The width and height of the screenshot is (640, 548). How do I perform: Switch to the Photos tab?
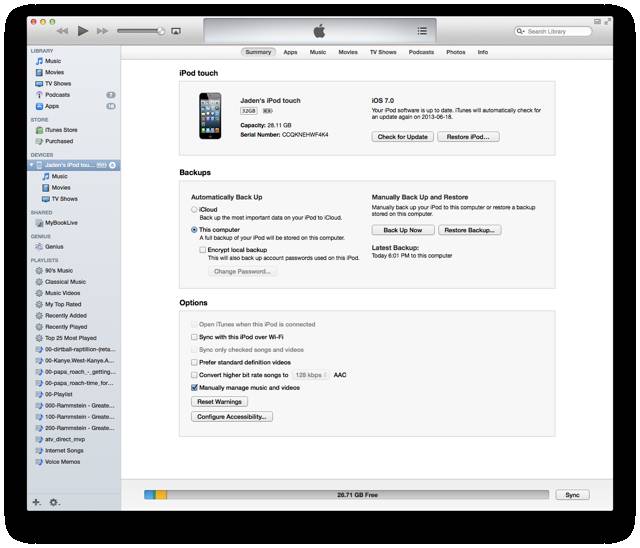coord(455,51)
